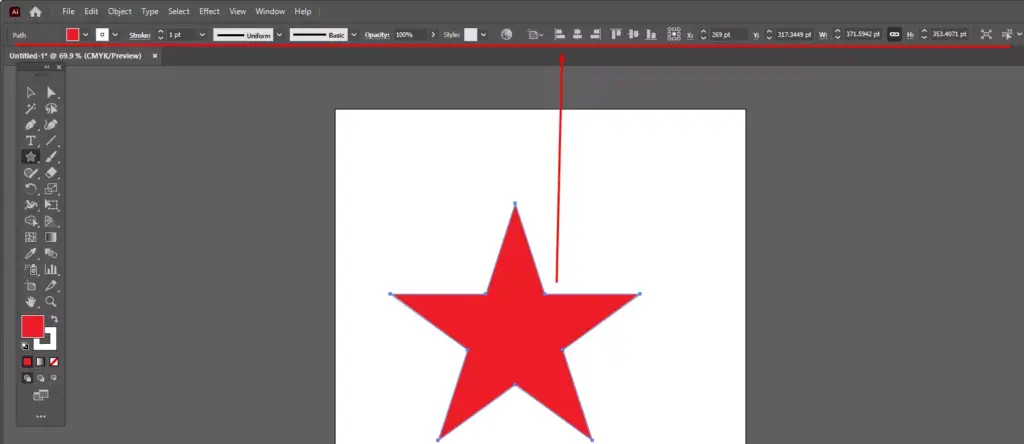Select the Eyedropper tool

click(x=31, y=253)
